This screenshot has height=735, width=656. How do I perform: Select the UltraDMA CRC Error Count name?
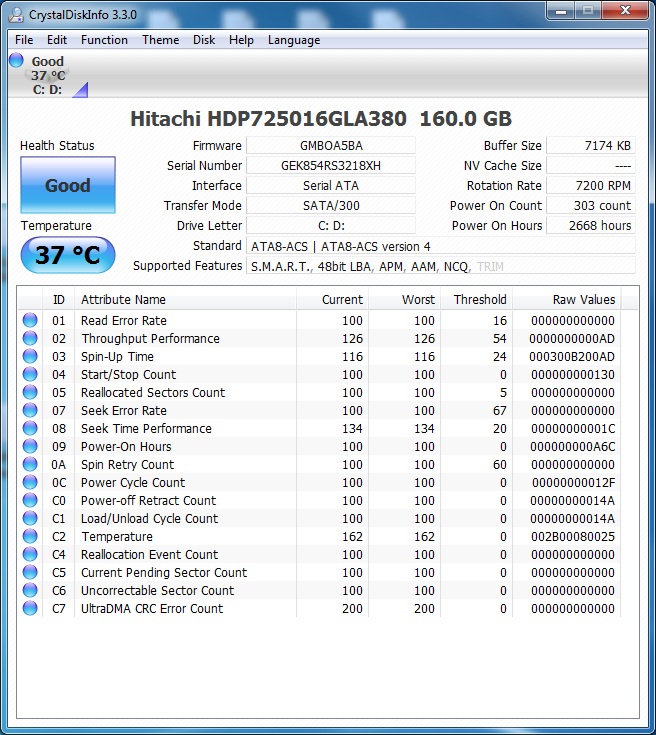tap(152, 608)
